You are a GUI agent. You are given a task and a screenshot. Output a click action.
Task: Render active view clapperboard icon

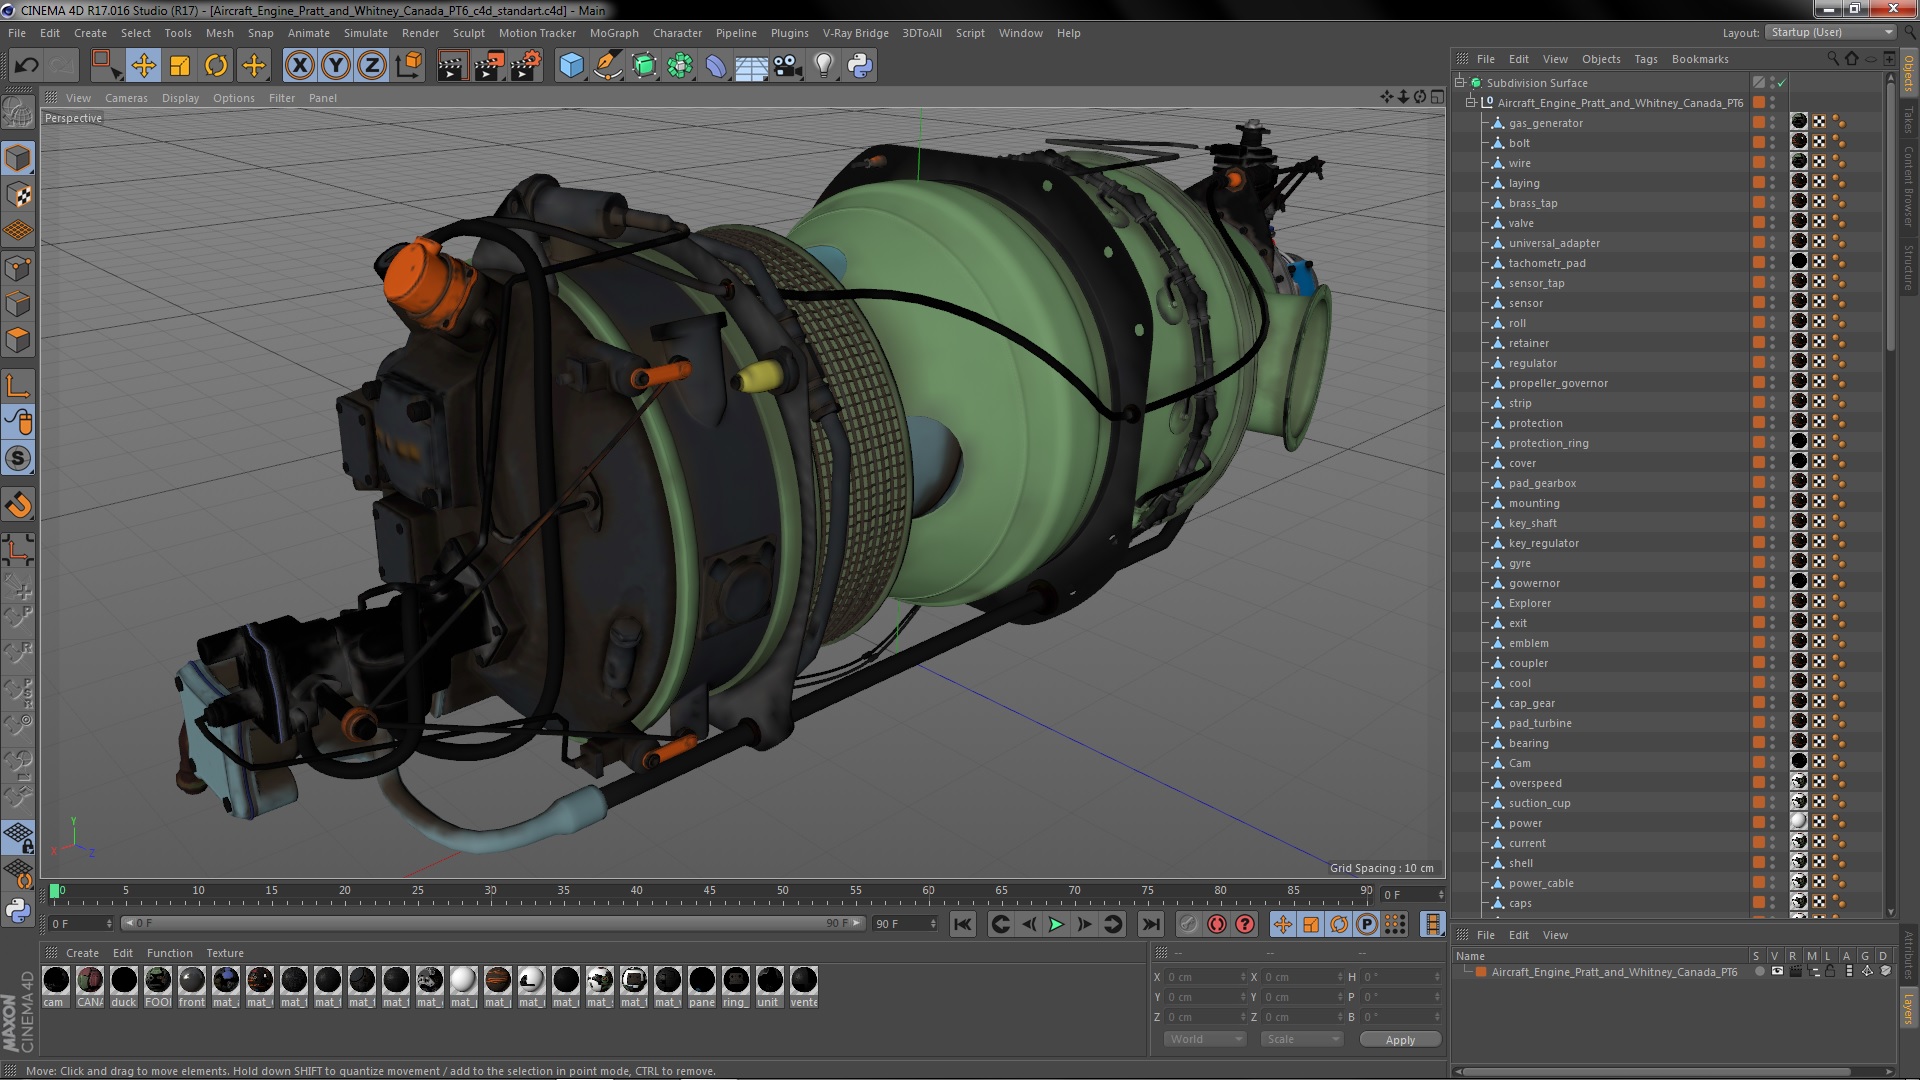(451, 66)
